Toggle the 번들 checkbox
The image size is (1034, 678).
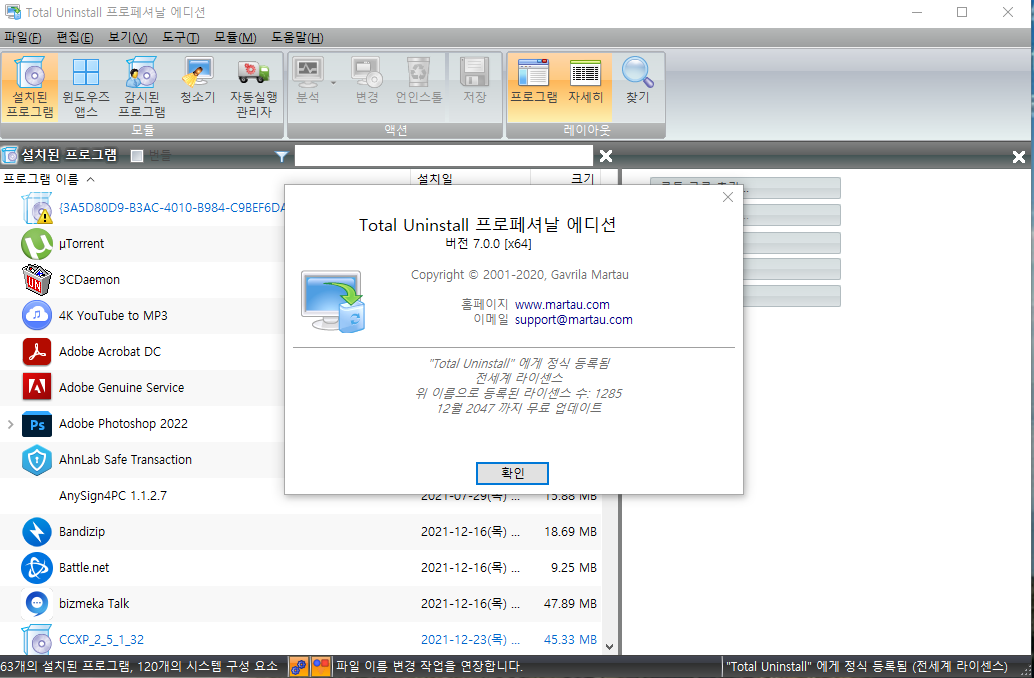point(137,156)
